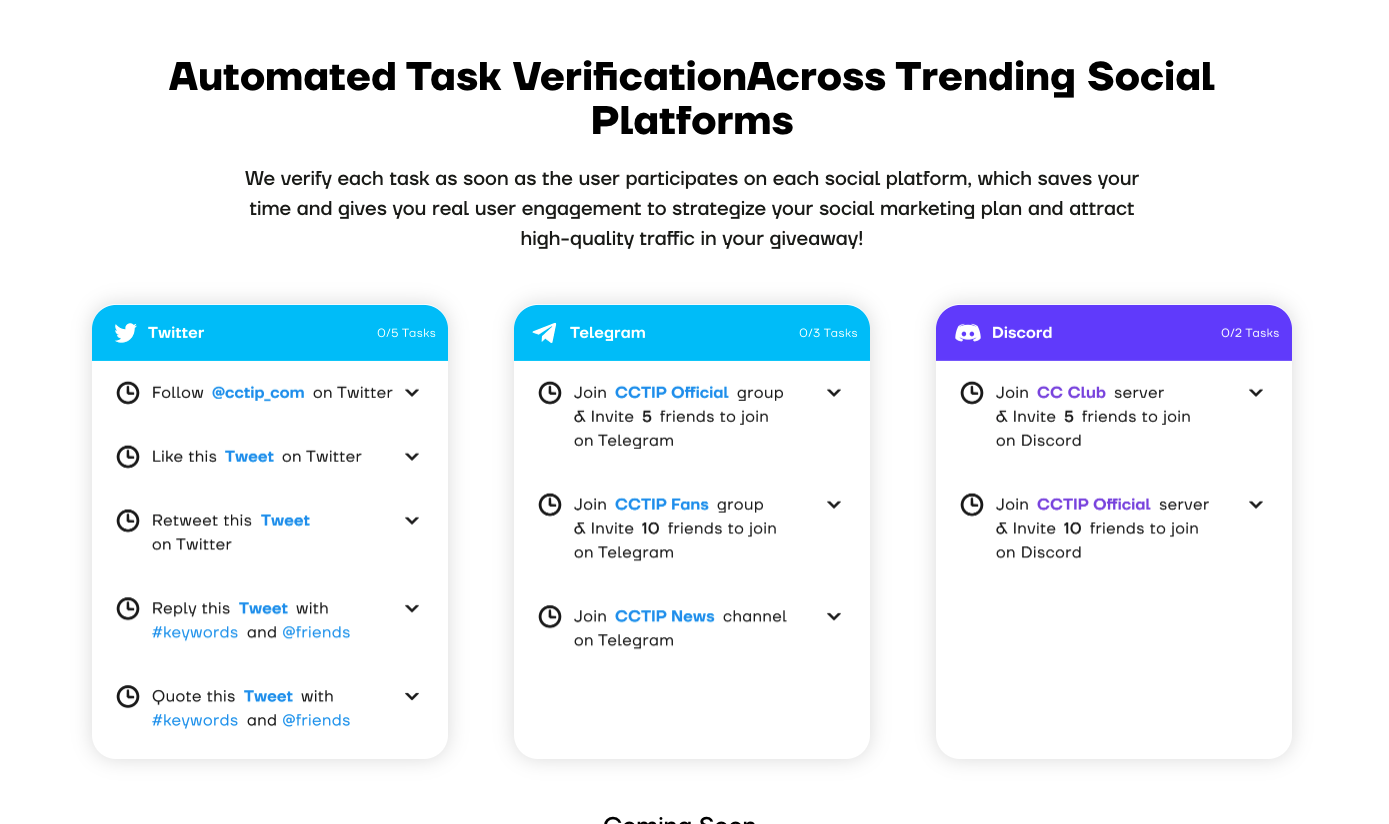The image size is (1389, 824).
Task: Expand the Retweet this Tweet task
Action: [x=412, y=521]
